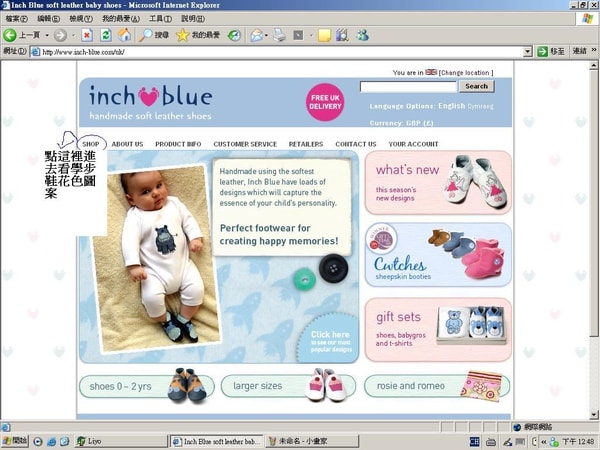The image size is (600, 450).
Task: Open the CONTACT US link
Action: 356,144
